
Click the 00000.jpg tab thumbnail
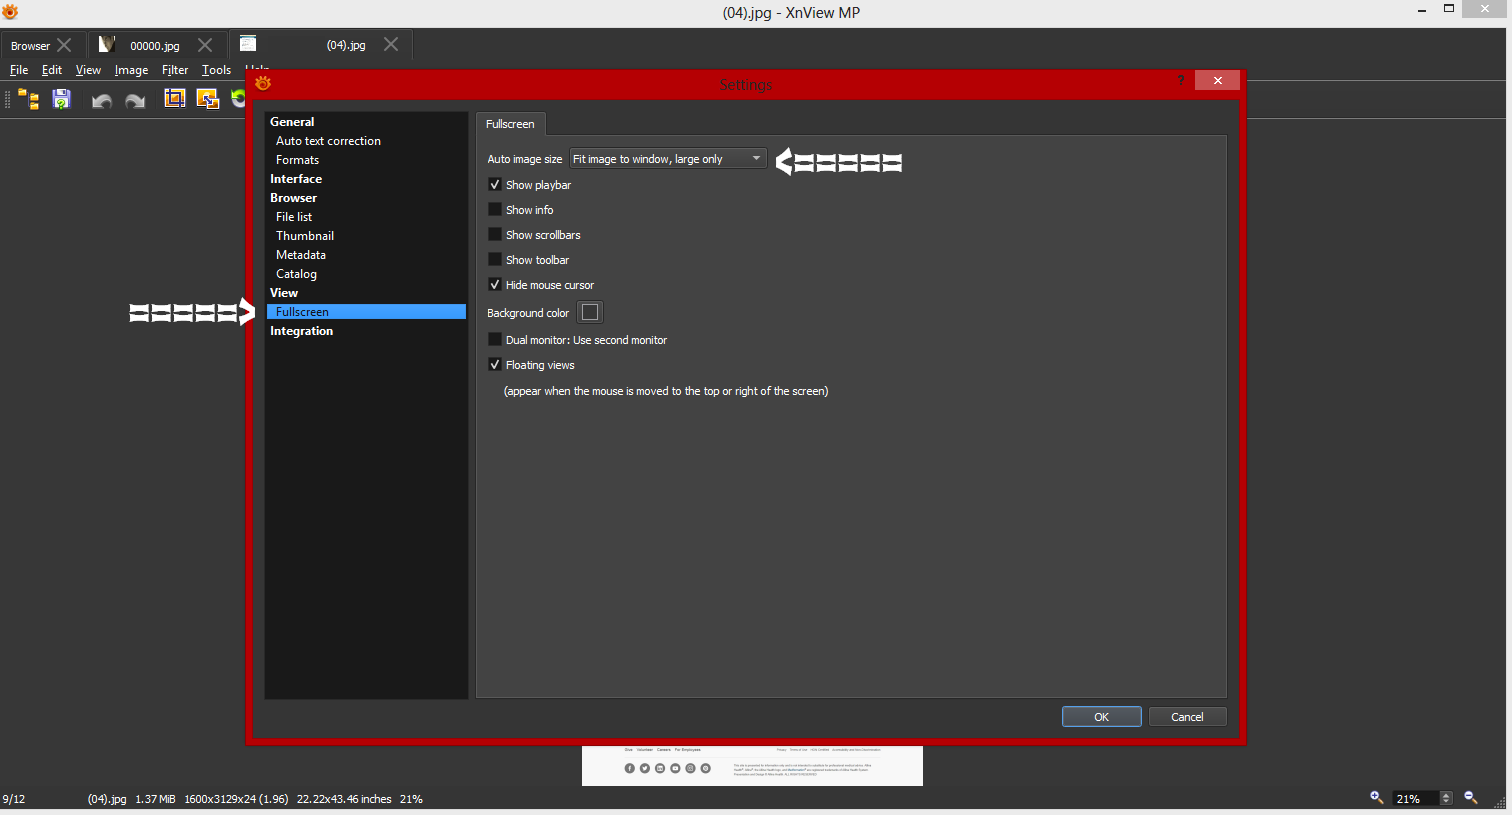[107, 44]
